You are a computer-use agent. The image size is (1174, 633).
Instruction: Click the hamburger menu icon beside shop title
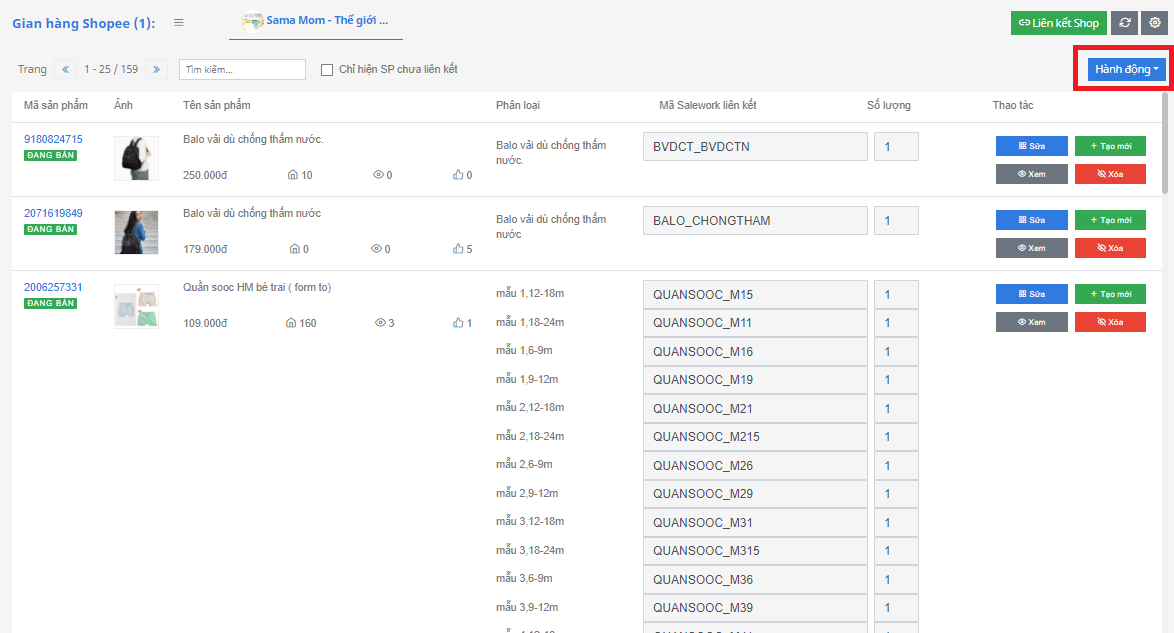[179, 22]
